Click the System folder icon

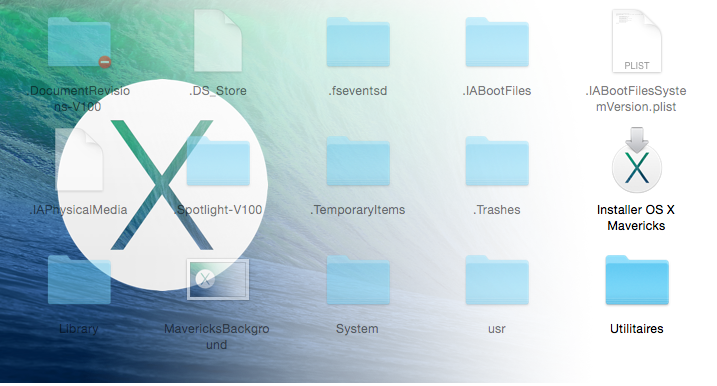coord(358,280)
